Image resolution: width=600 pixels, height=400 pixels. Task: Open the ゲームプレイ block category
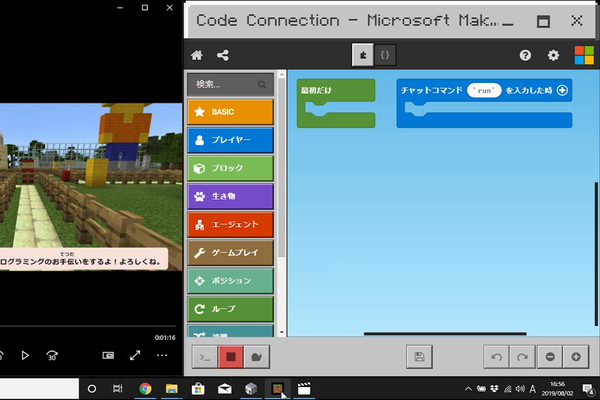point(230,253)
